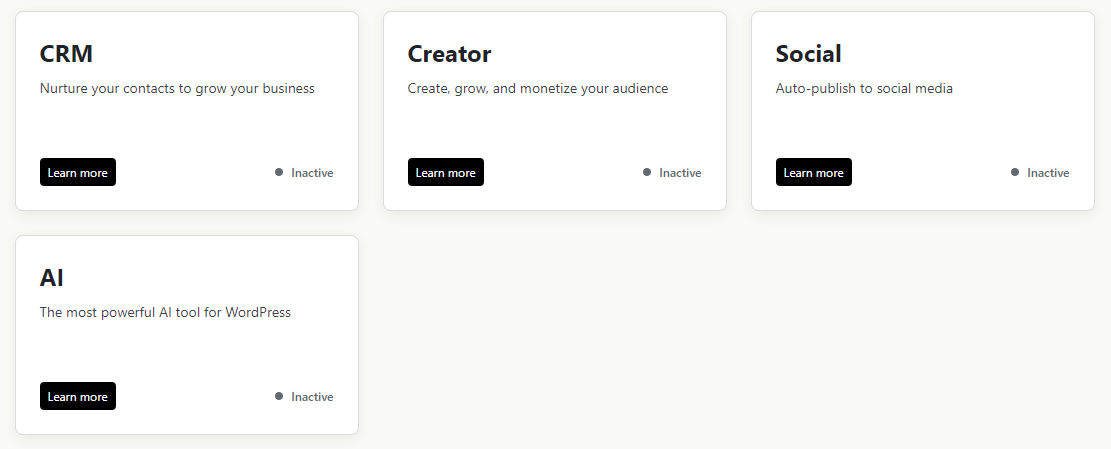
Task: Click the Inactive label on Social card
Action: click(1048, 173)
